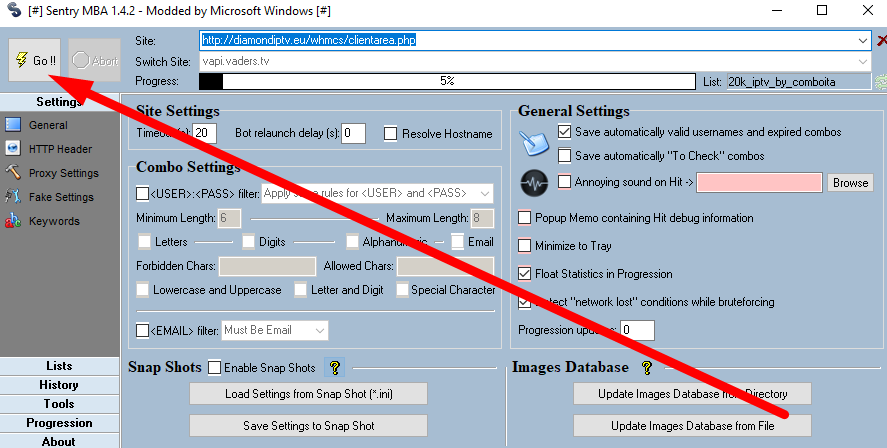The height and width of the screenshot is (448, 887).
Task: Click the Progress bar showing 5%
Action: pos(447,81)
